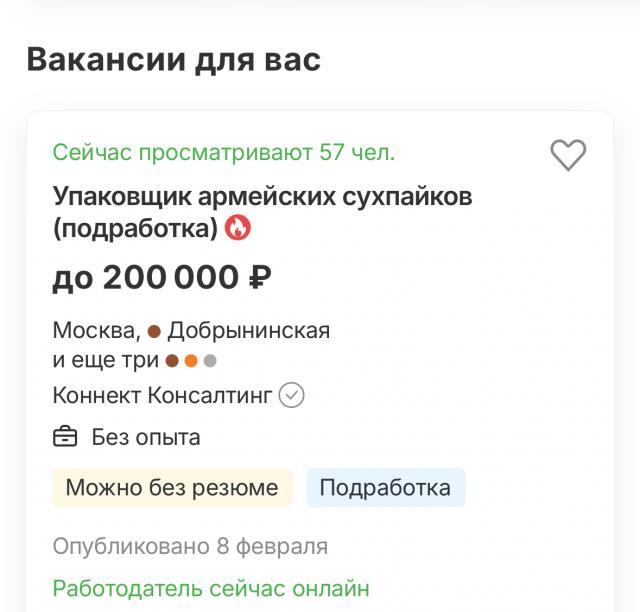Screen dimensions: 640x612
Task: Expand the 'и еще три' metro stations
Action: 106,361
